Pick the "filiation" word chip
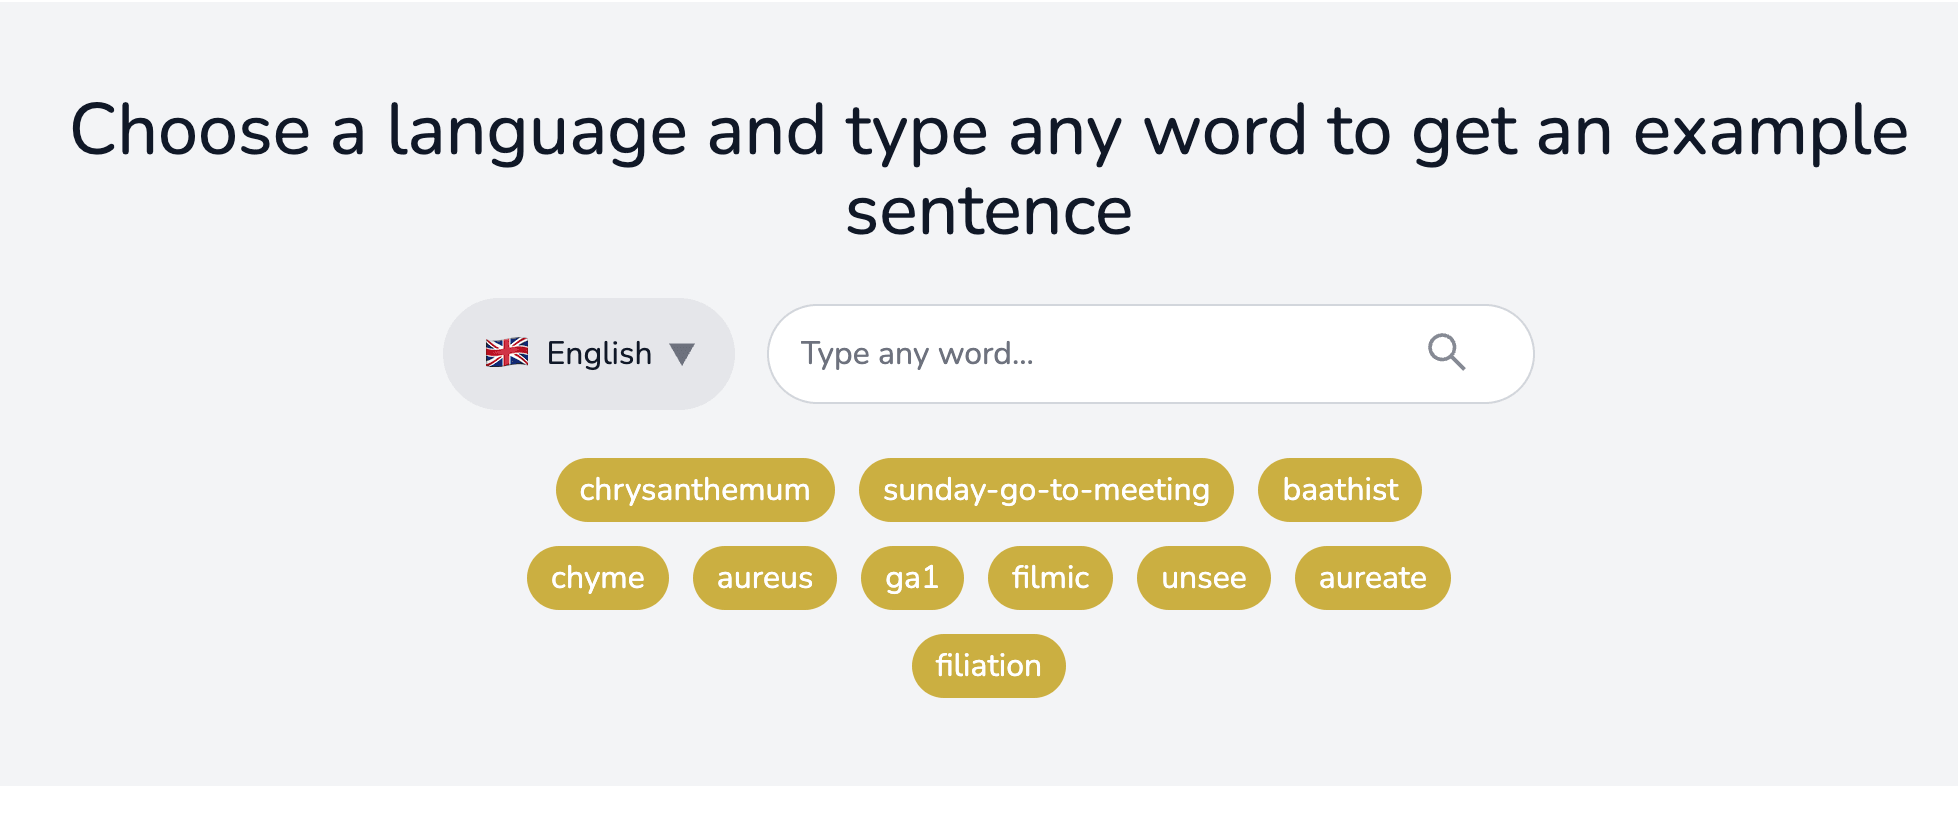 [x=988, y=666]
